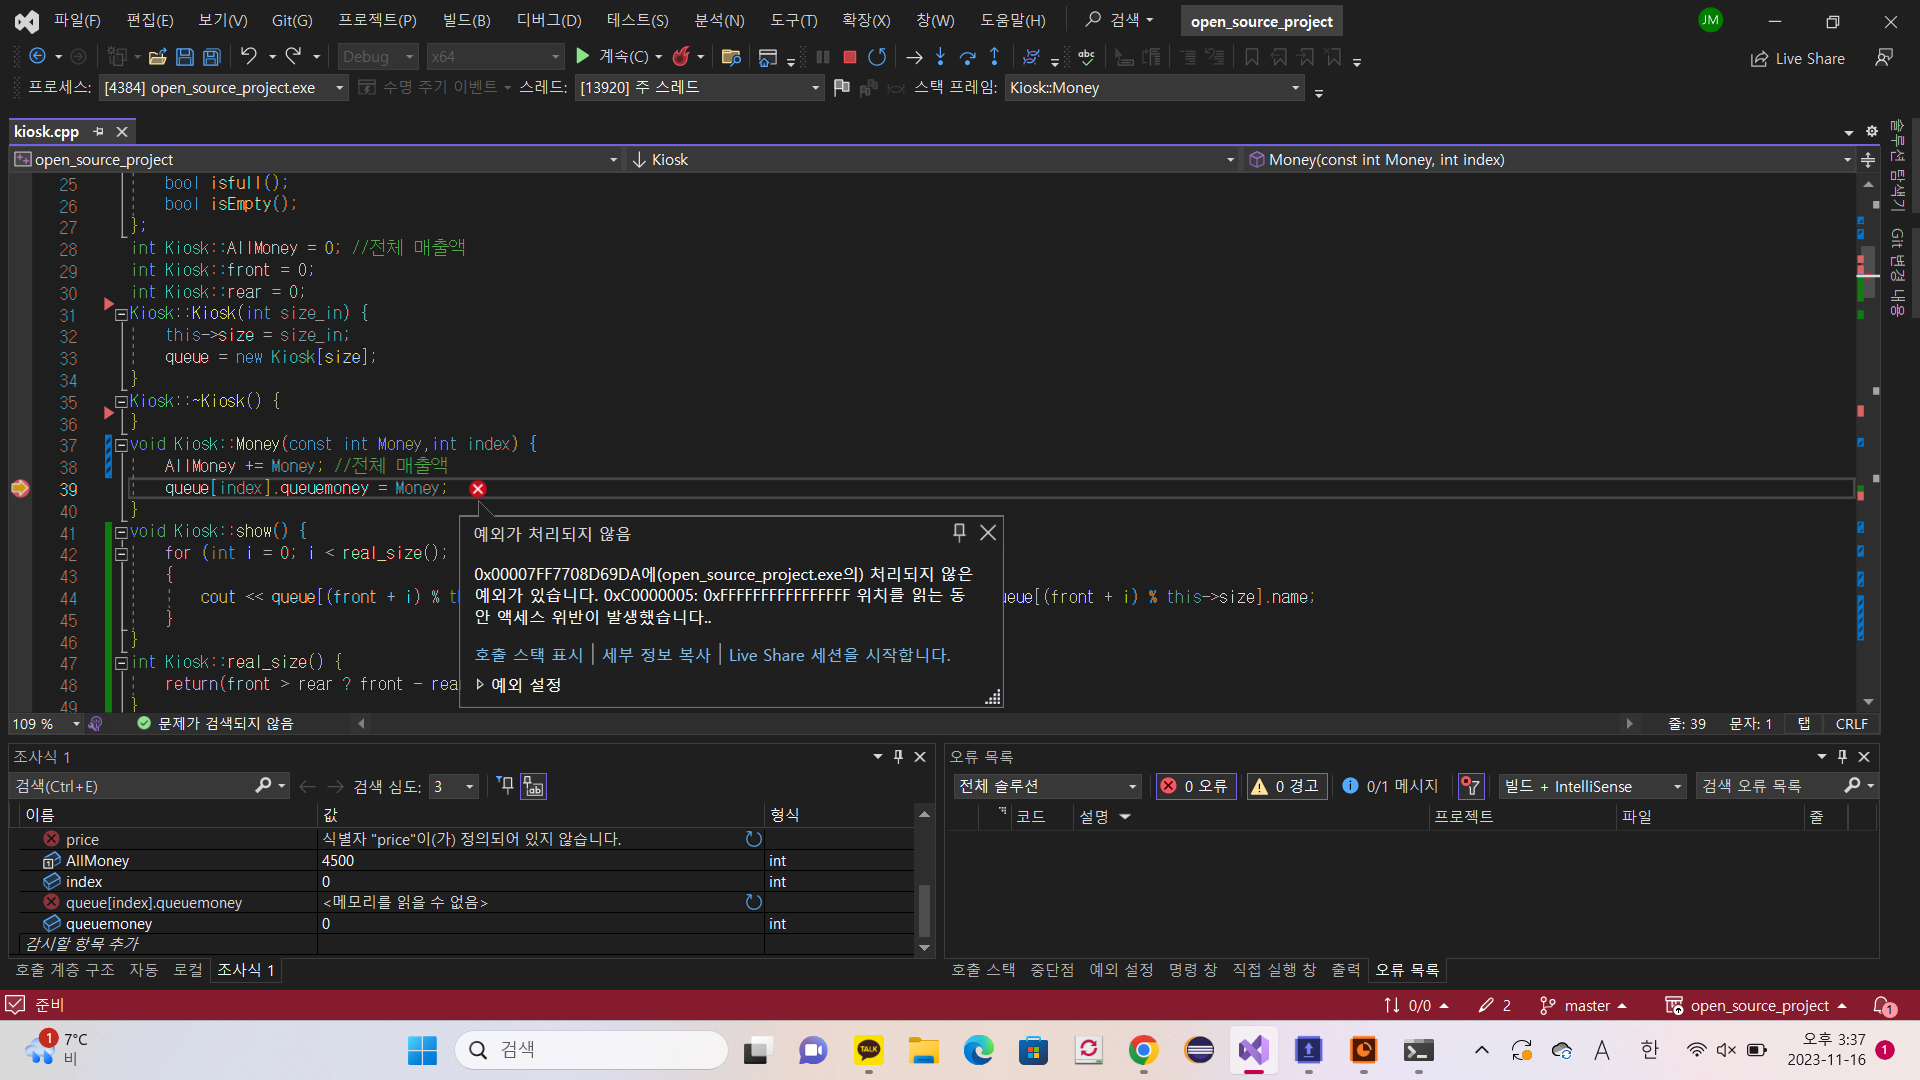The height and width of the screenshot is (1080, 1920).
Task: Click the Restart debugging icon
Action: pos(877,57)
